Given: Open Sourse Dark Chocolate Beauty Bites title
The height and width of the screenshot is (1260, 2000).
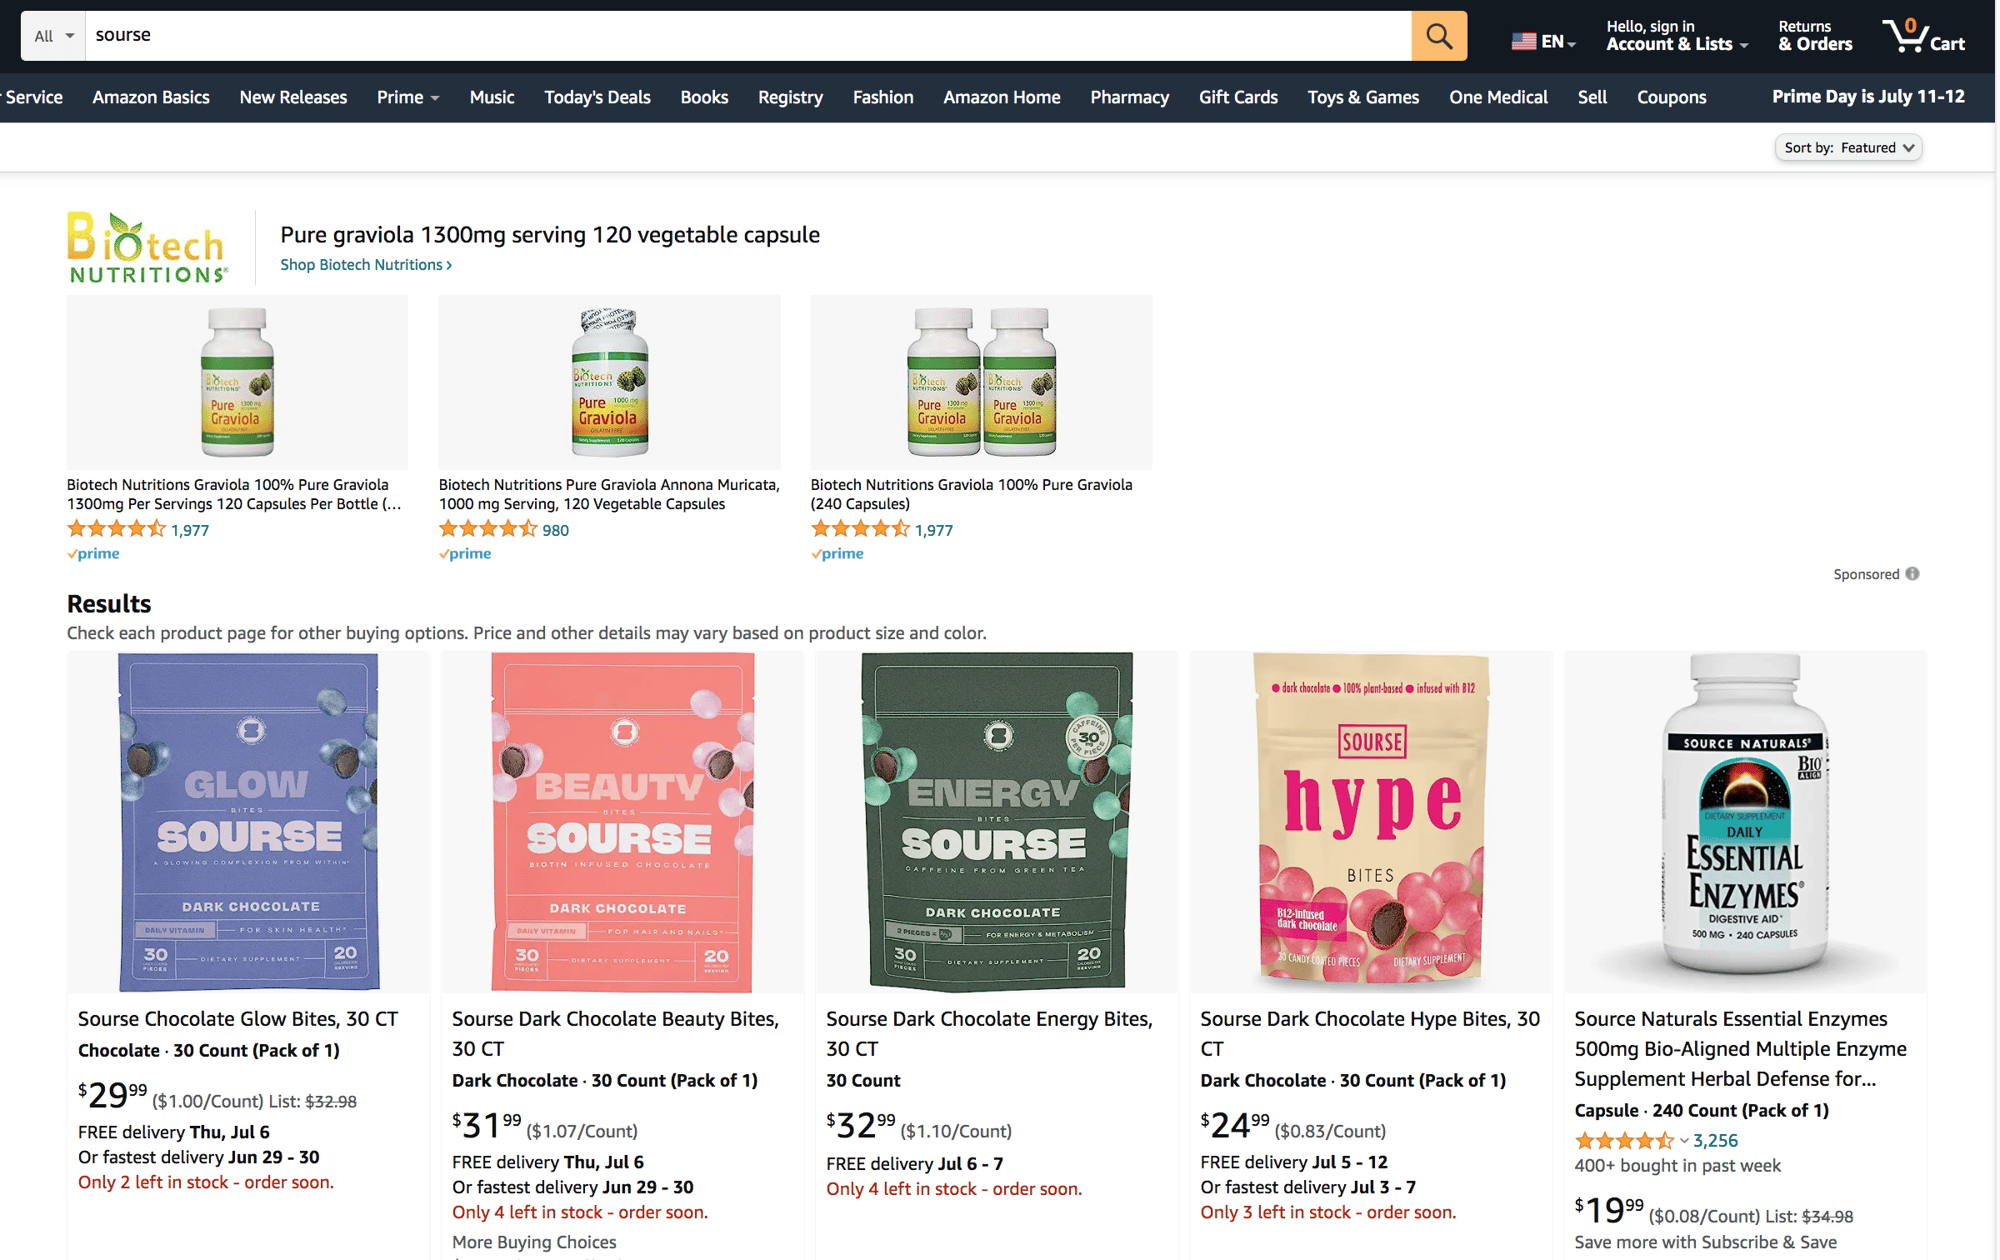Looking at the screenshot, I should (x=615, y=1034).
